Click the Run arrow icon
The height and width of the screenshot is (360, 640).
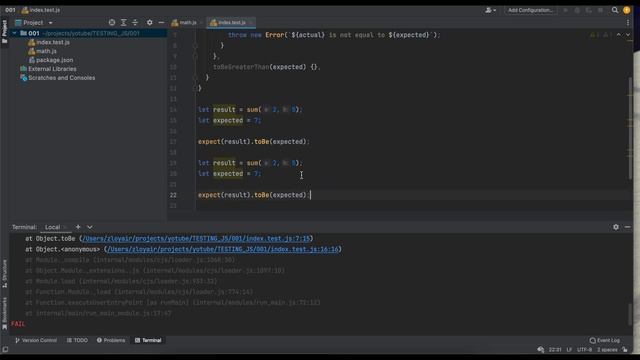coord(565,10)
